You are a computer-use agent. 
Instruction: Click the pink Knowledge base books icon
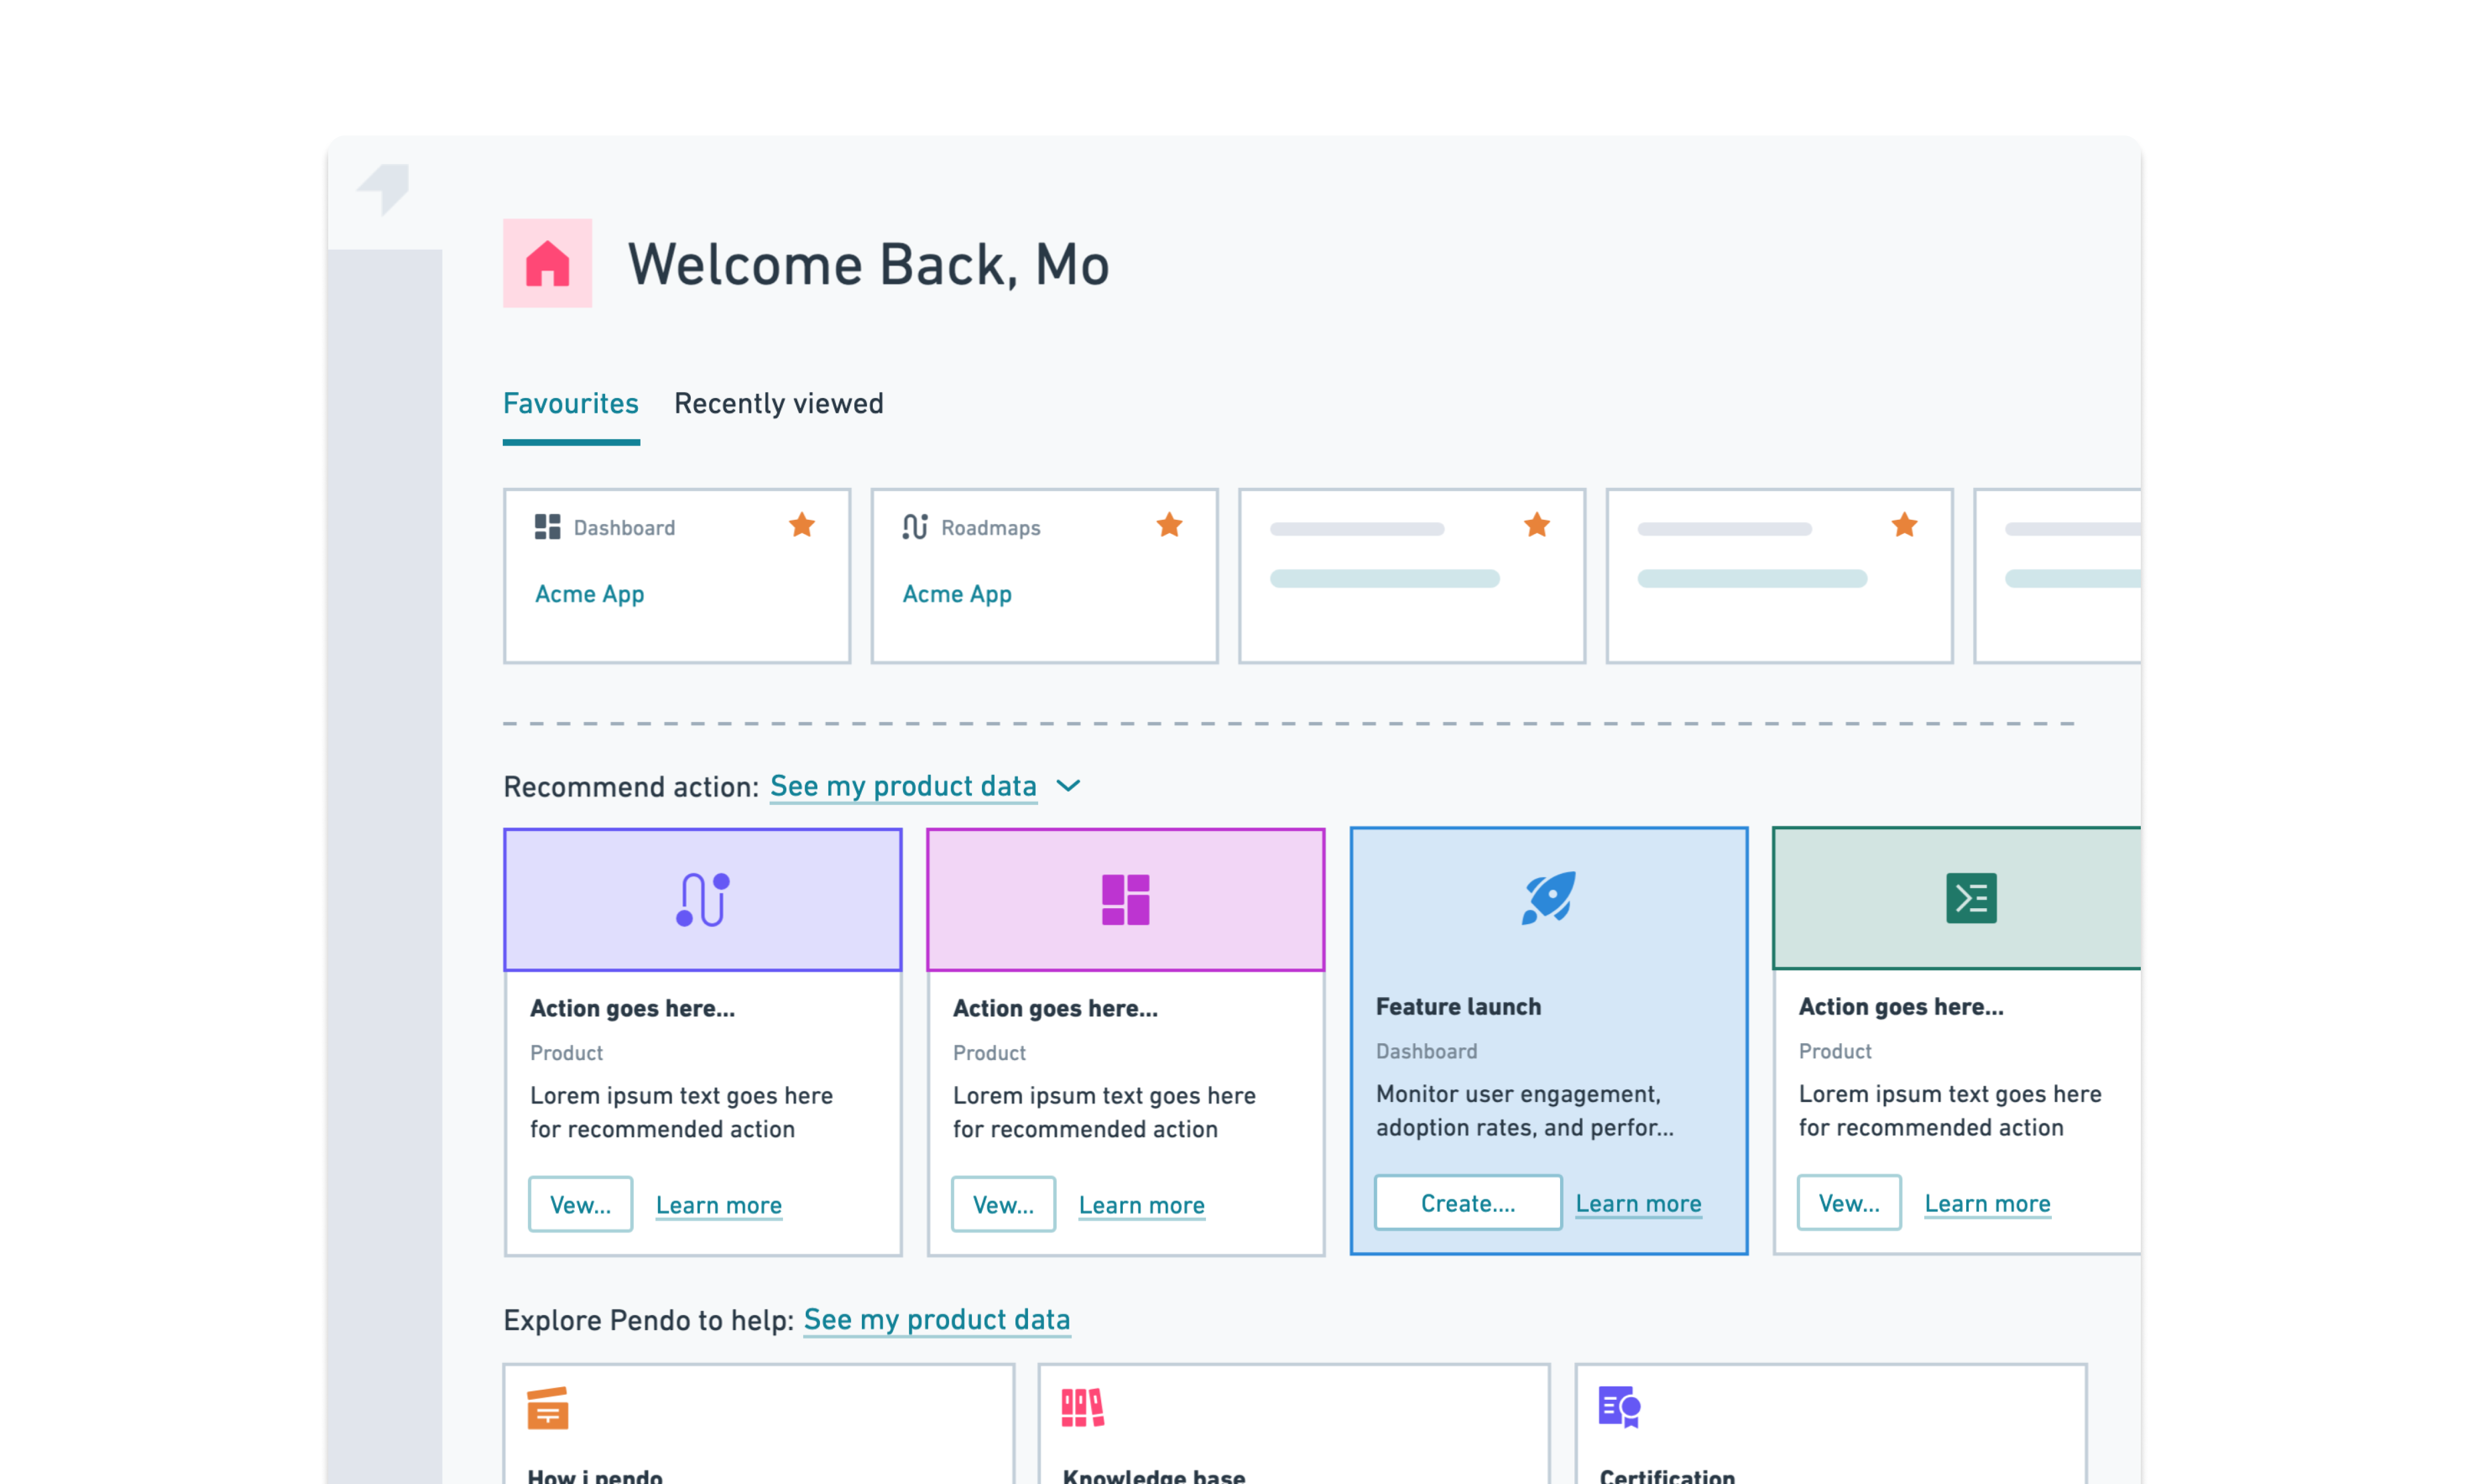[x=1081, y=1406]
